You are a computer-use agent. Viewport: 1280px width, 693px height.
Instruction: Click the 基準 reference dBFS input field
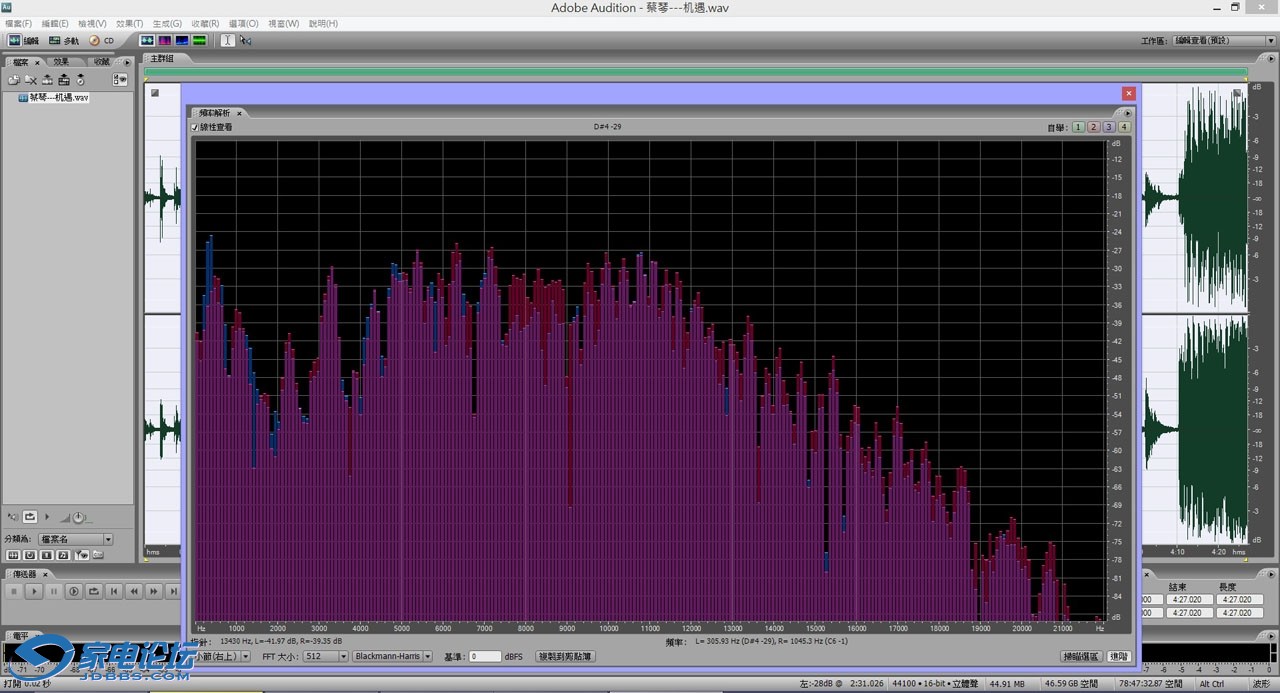click(485, 657)
